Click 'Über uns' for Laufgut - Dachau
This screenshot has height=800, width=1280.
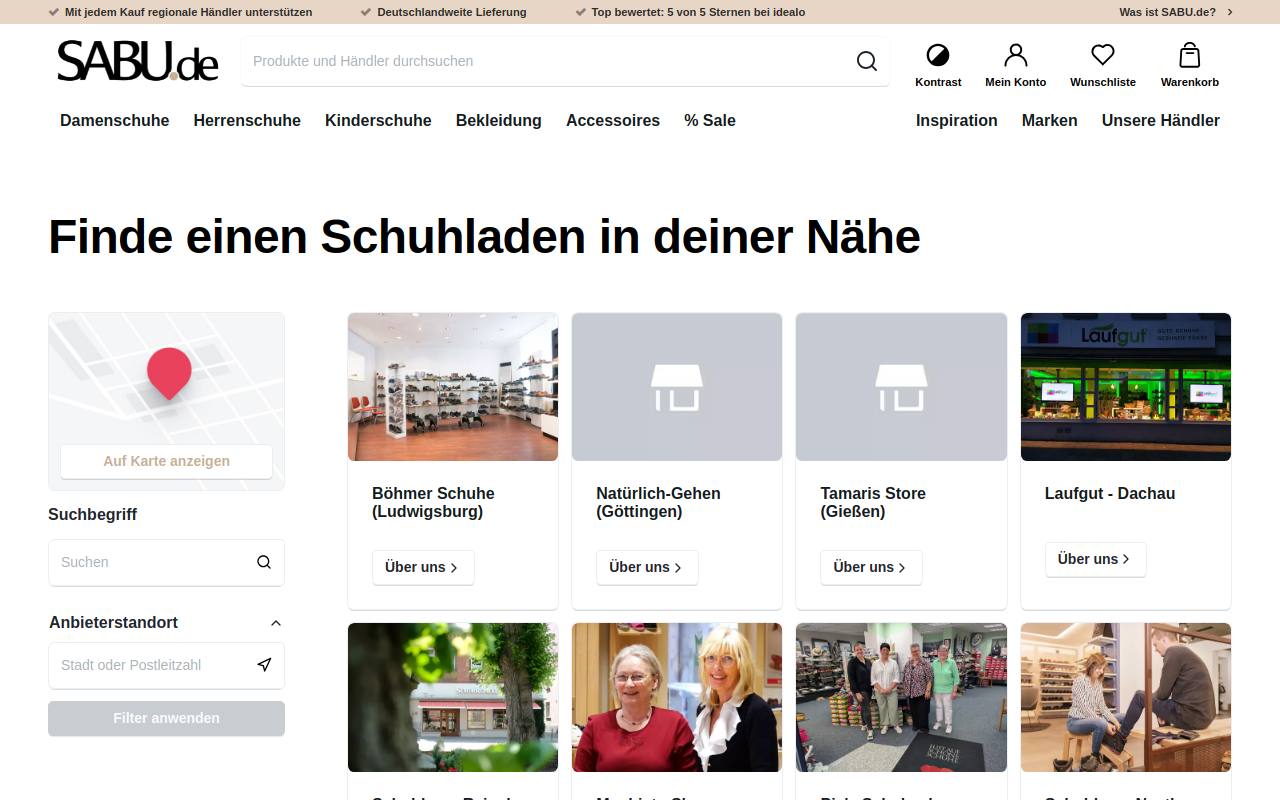click(x=1095, y=559)
